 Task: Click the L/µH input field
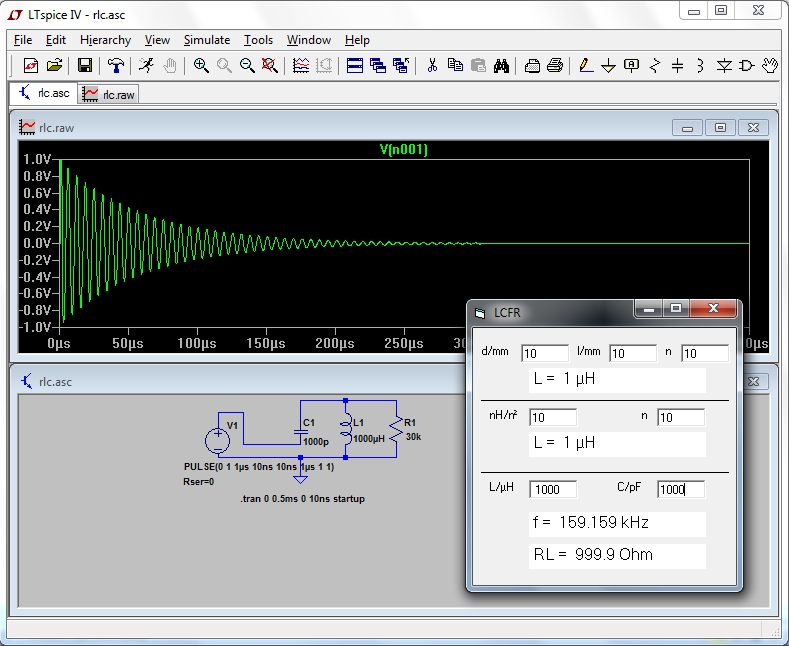(553, 489)
